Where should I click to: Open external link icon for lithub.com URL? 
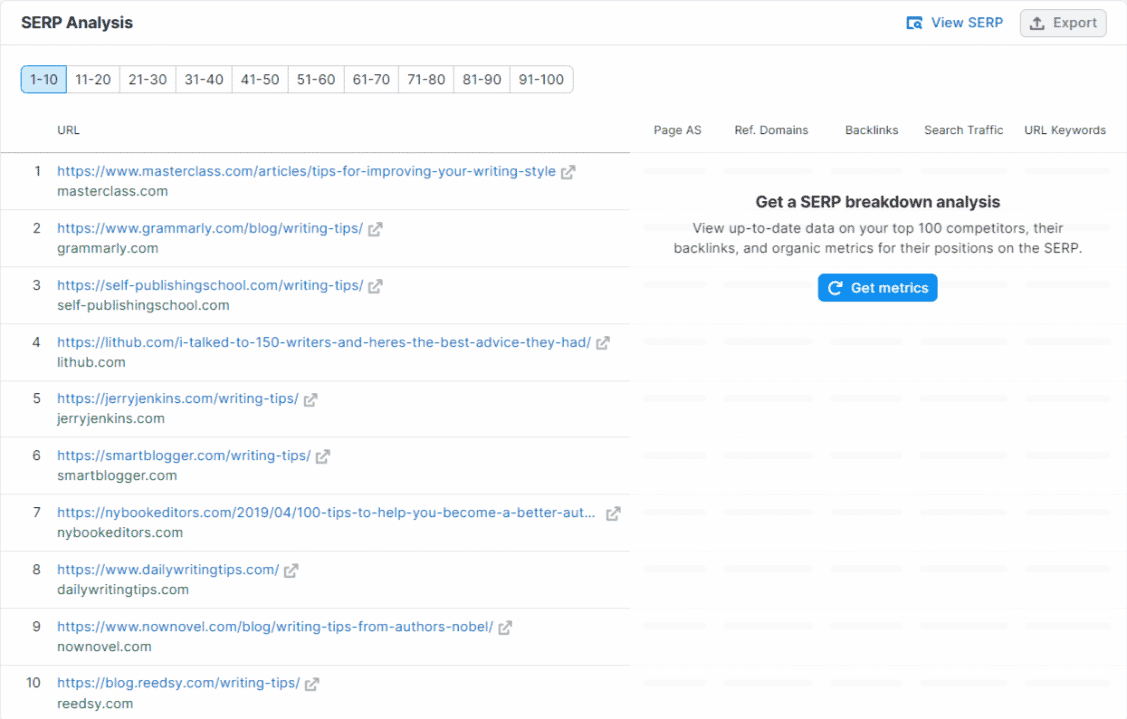click(603, 343)
